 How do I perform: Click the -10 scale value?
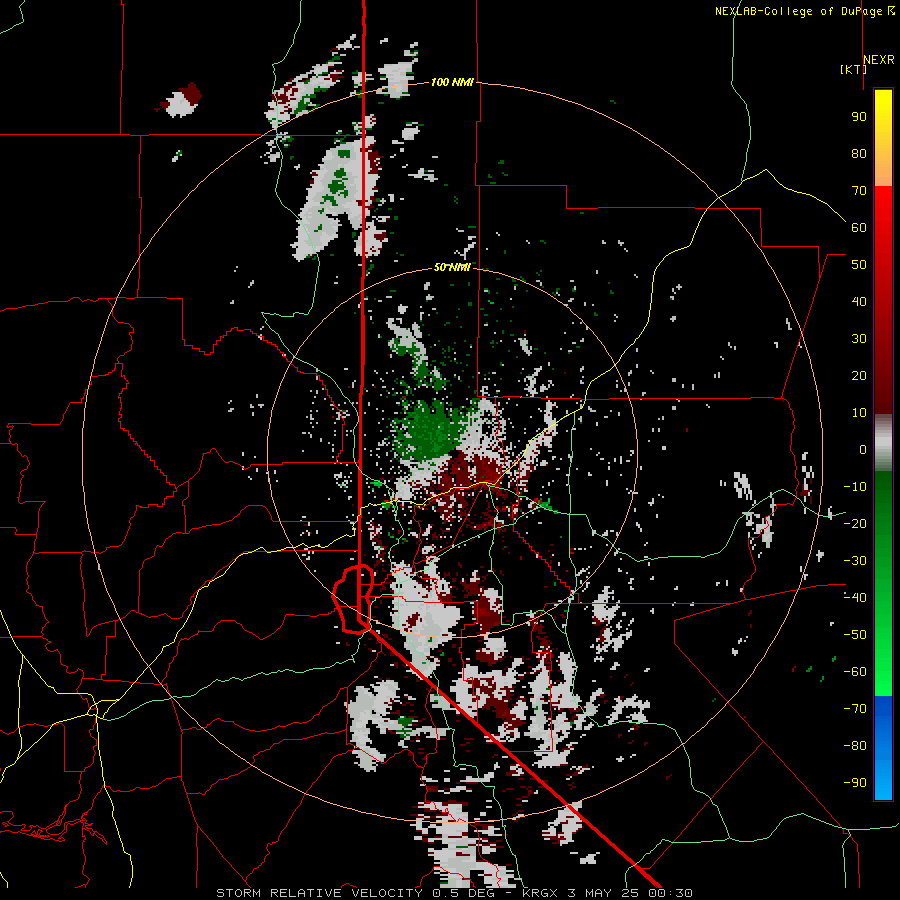click(855, 487)
